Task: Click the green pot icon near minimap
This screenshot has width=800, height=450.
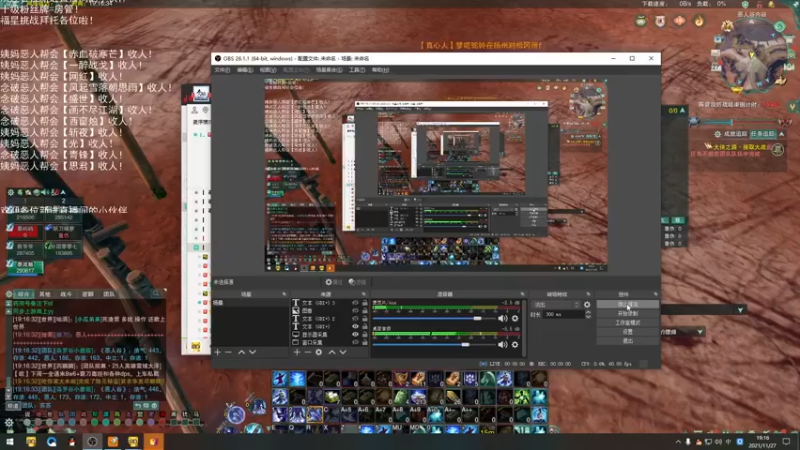Action: pos(641,21)
